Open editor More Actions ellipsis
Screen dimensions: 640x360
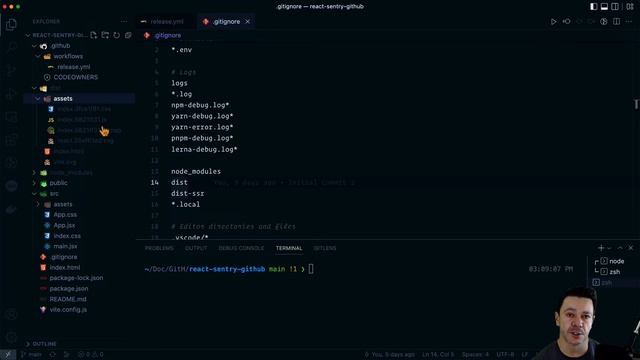point(629,21)
